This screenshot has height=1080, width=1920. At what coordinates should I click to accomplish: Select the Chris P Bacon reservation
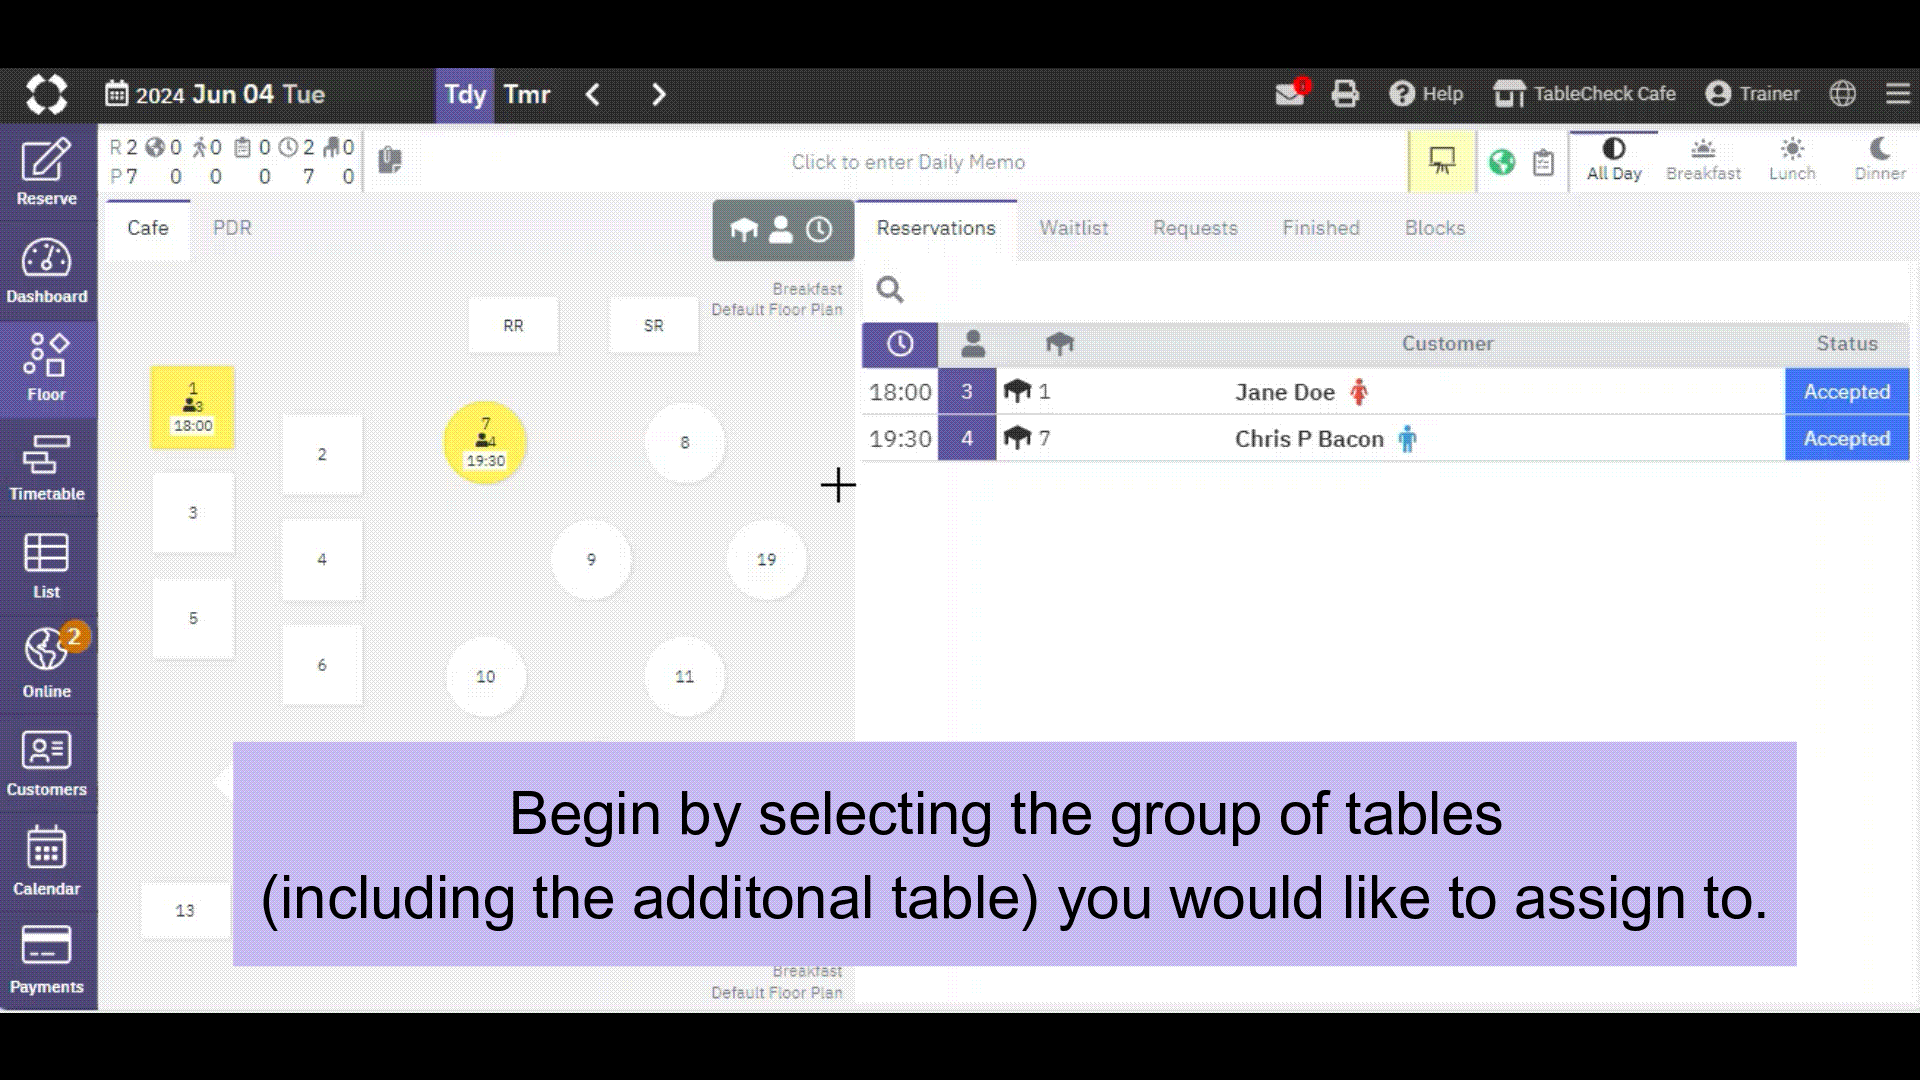[x=1385, y=439]
